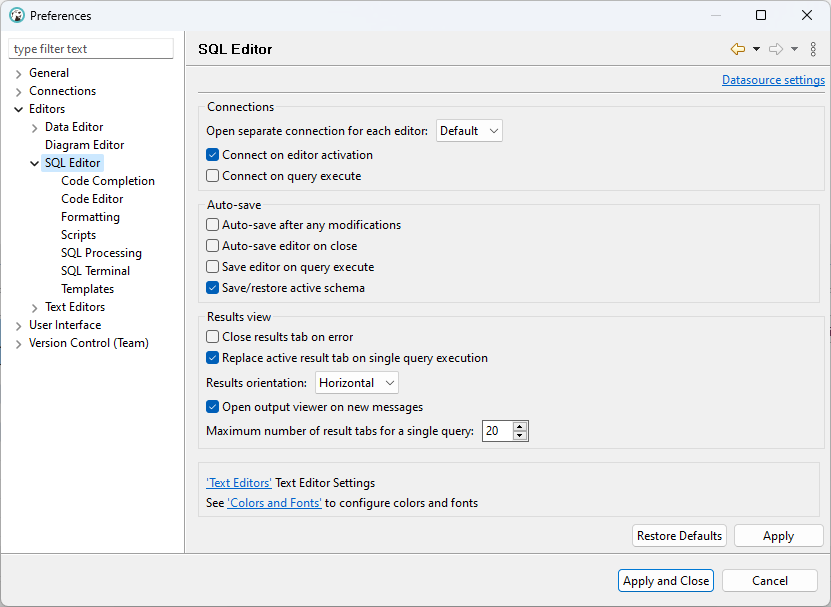This screenshot has width=831, height=607.
Task: Open the view menu via three-dot icon
Action: (813, 49)
